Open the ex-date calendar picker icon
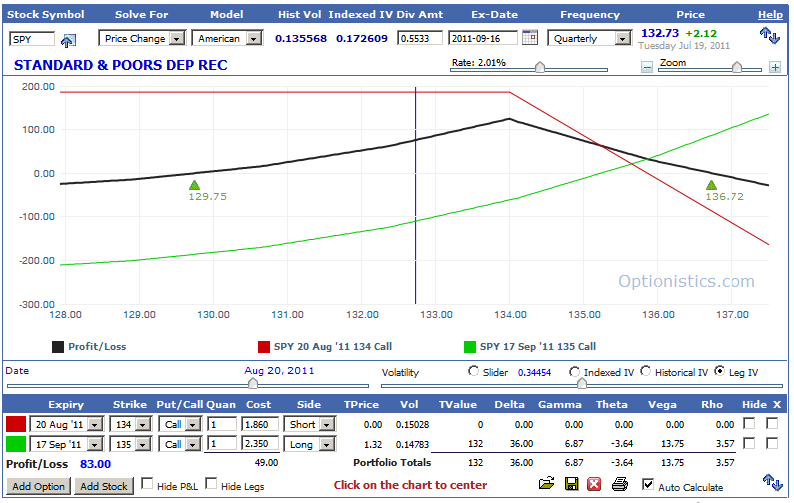Screen dimensions: 794x503 coord(530,37)
